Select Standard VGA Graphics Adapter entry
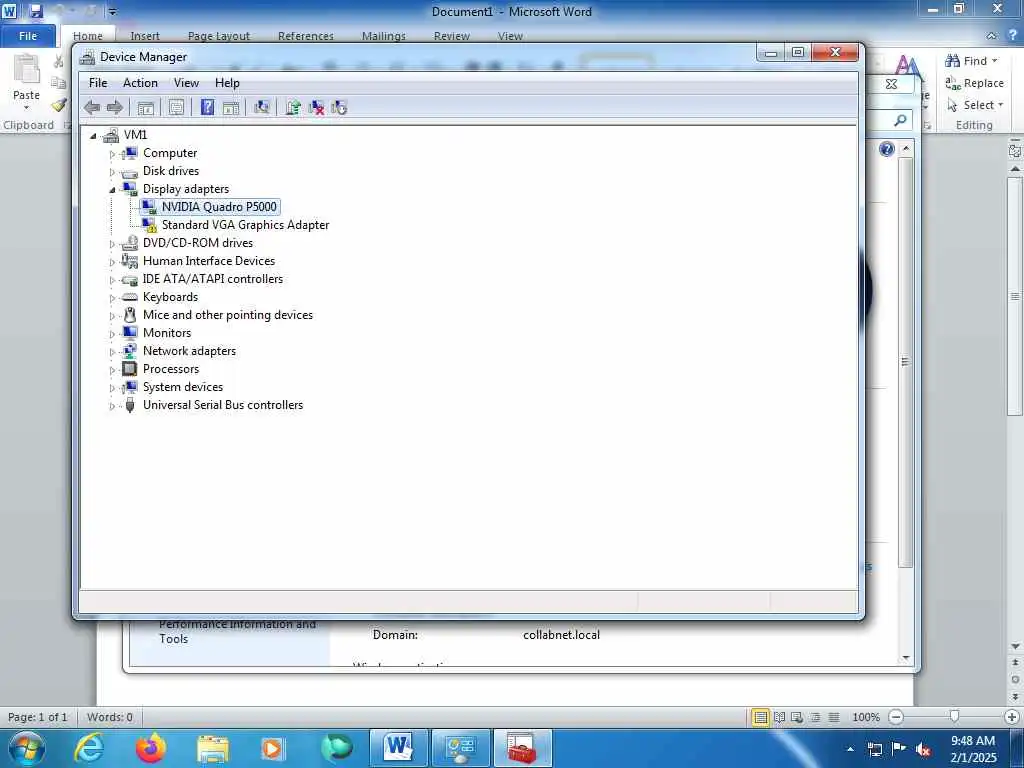 [x=246, y=225]
